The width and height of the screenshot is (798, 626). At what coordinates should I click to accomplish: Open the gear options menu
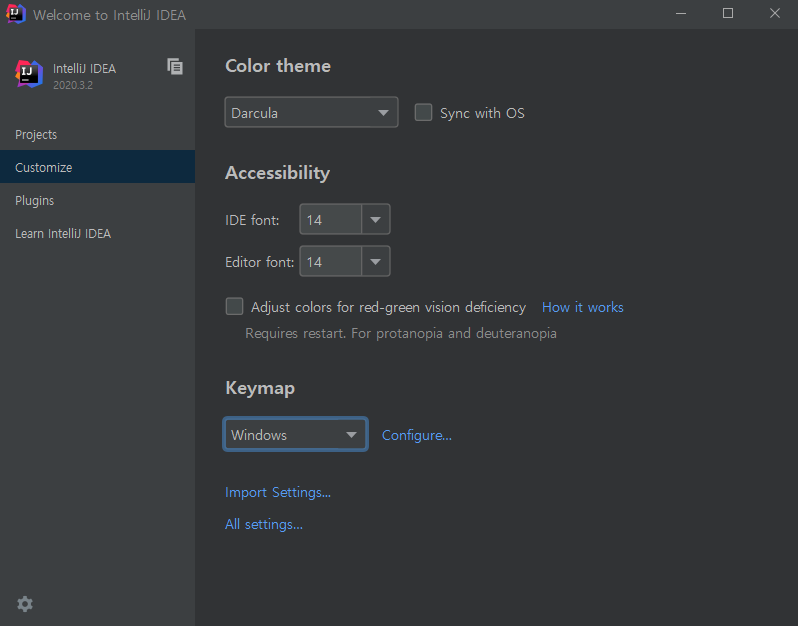coord(25,604)
